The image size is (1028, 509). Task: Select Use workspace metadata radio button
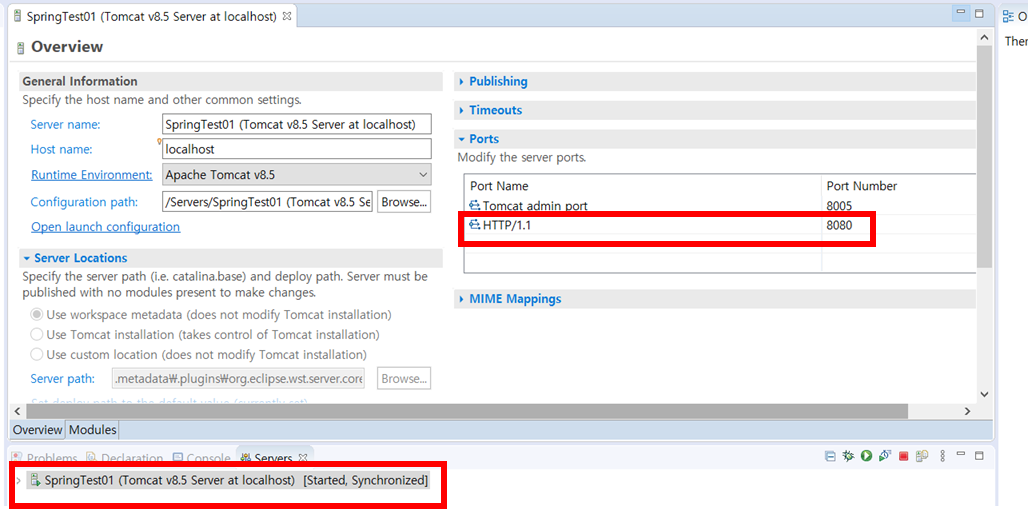37,315
